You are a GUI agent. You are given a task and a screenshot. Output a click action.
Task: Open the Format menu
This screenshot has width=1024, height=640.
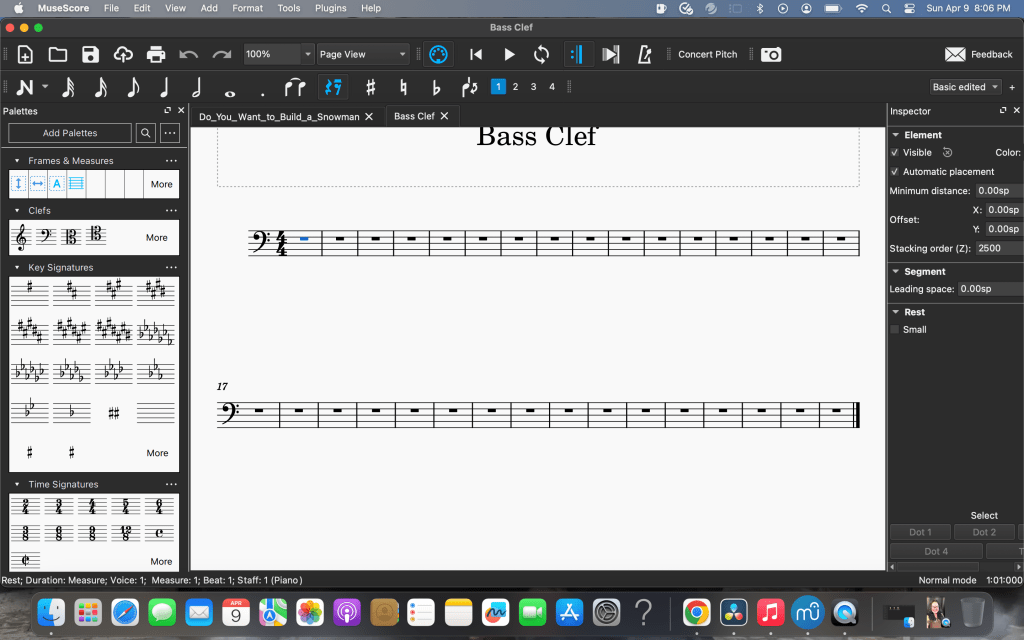(247, 8)
